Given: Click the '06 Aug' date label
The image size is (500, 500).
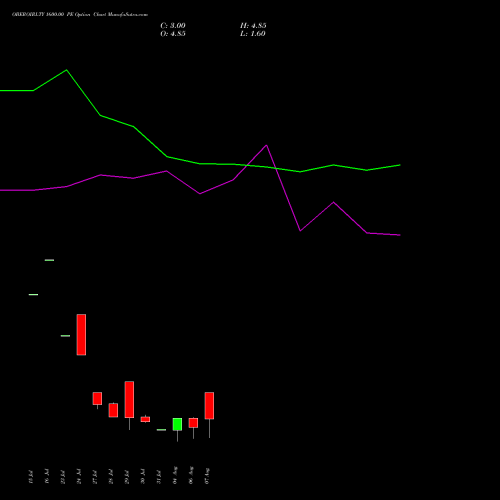Looking at the screenshot, I should pos(191,475).
